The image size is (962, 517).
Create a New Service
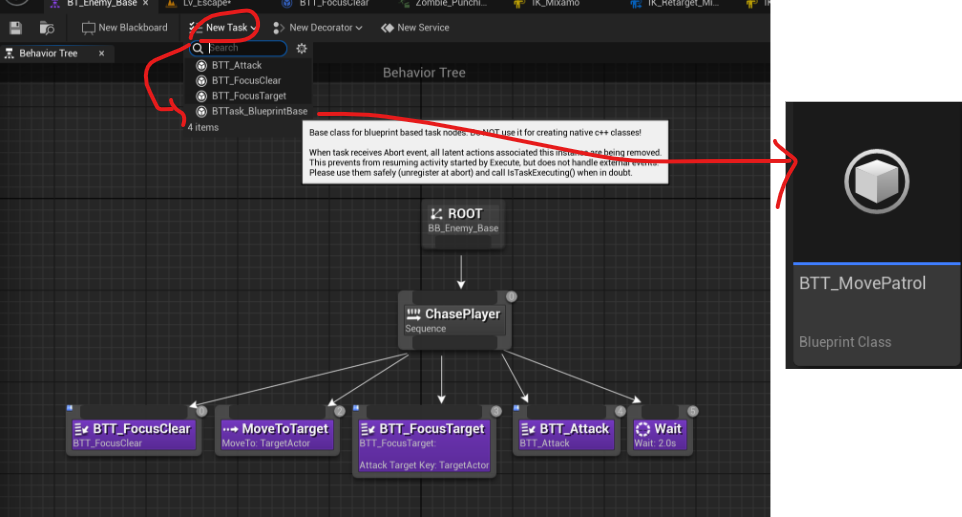[x=415, y=28]
